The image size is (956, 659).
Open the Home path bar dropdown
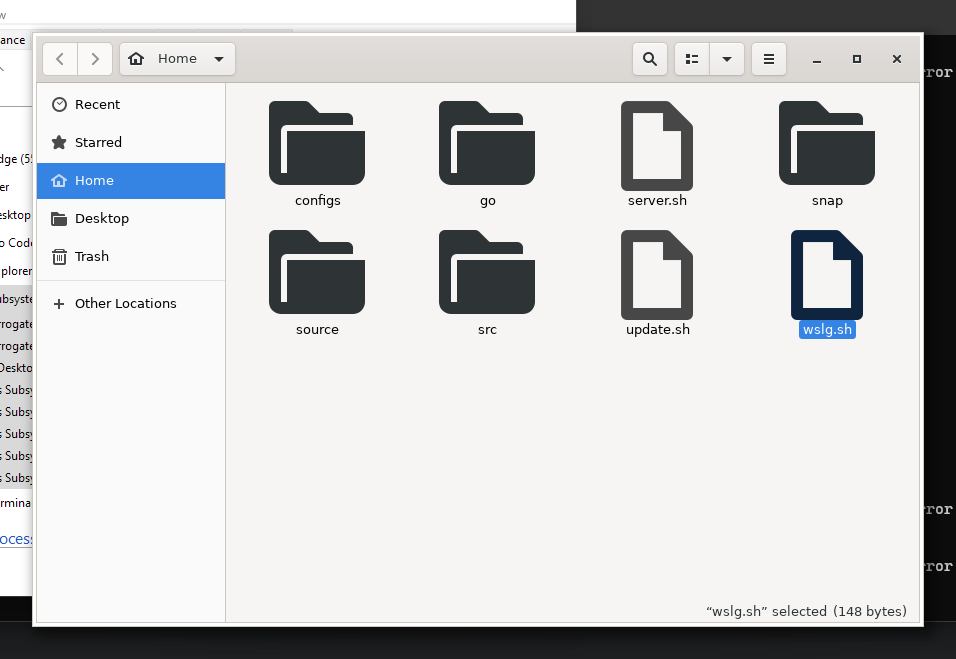click(177, 59)
